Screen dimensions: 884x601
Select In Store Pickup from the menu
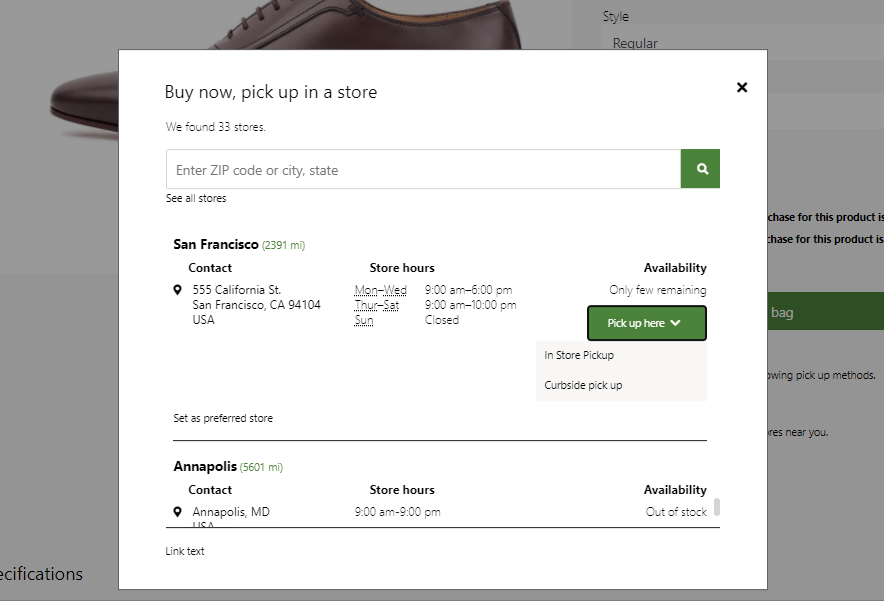(578, 354)
